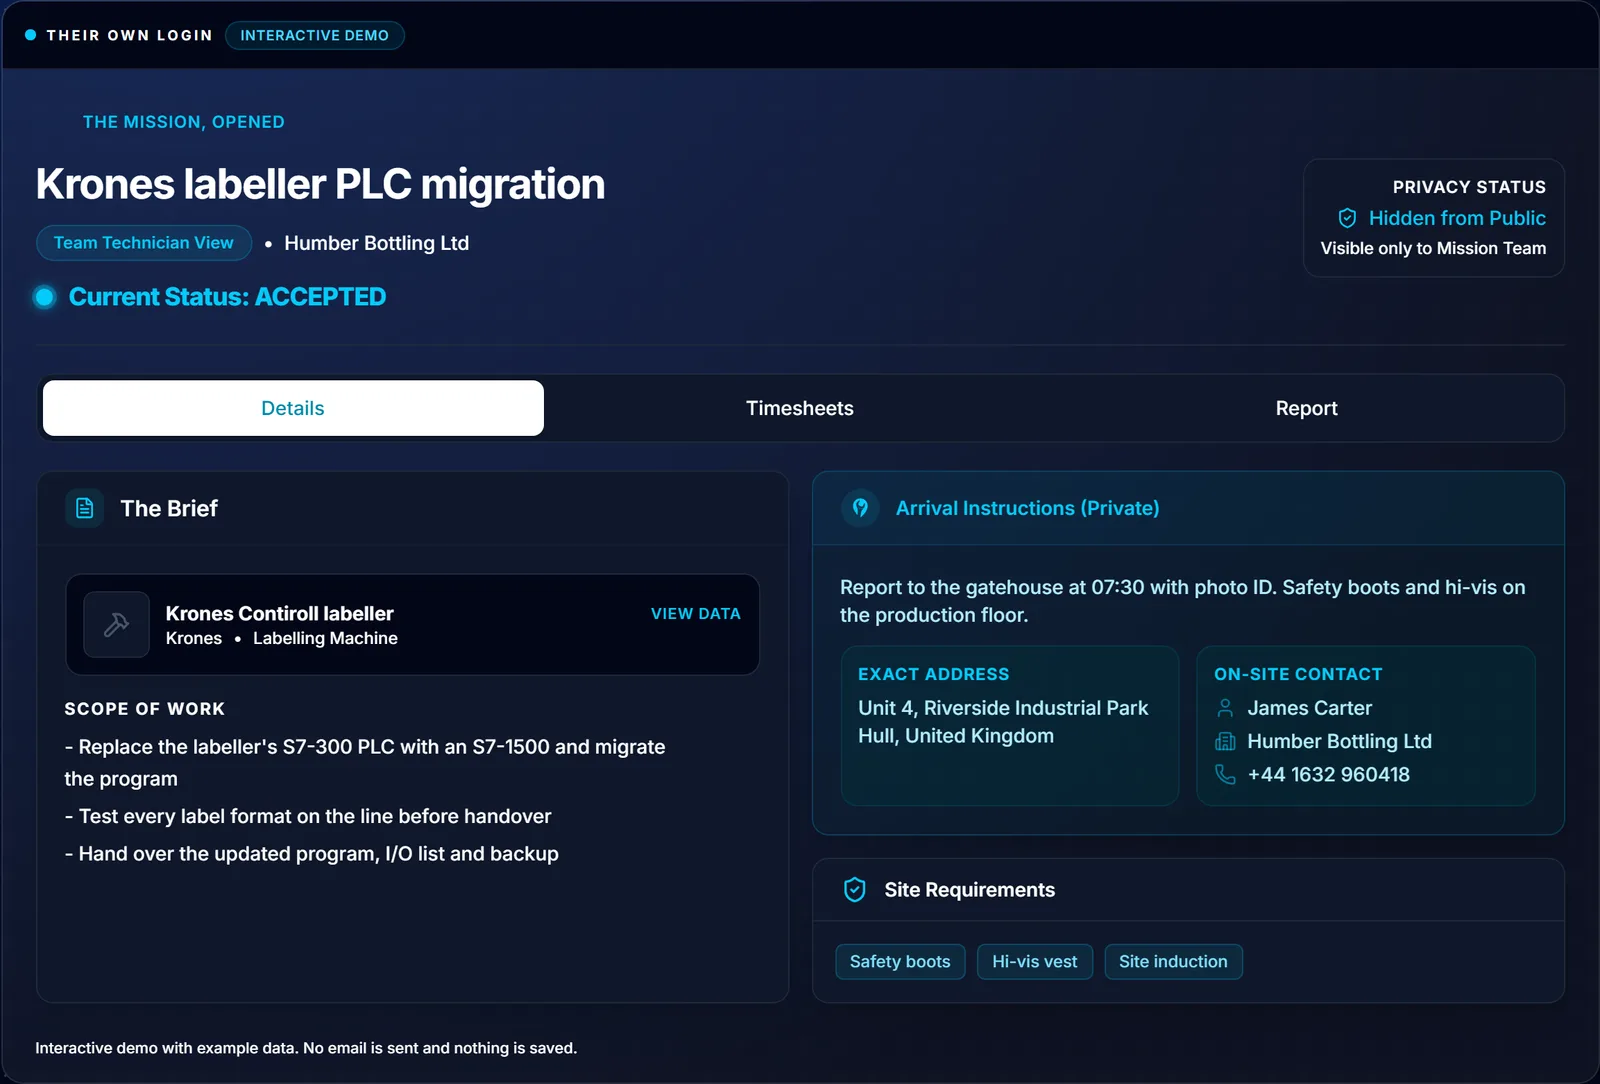Select the Hi-vis vest requirement tag

[1035, 962]
